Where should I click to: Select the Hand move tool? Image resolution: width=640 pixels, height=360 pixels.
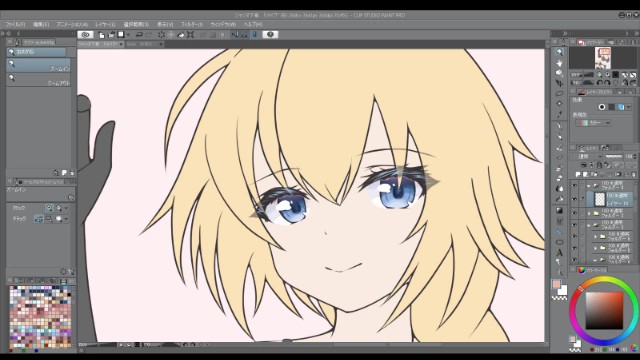coord(559,63)
